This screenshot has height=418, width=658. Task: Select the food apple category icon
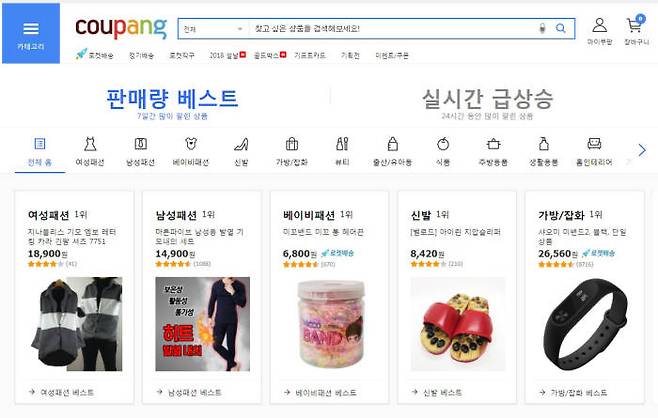443,144
